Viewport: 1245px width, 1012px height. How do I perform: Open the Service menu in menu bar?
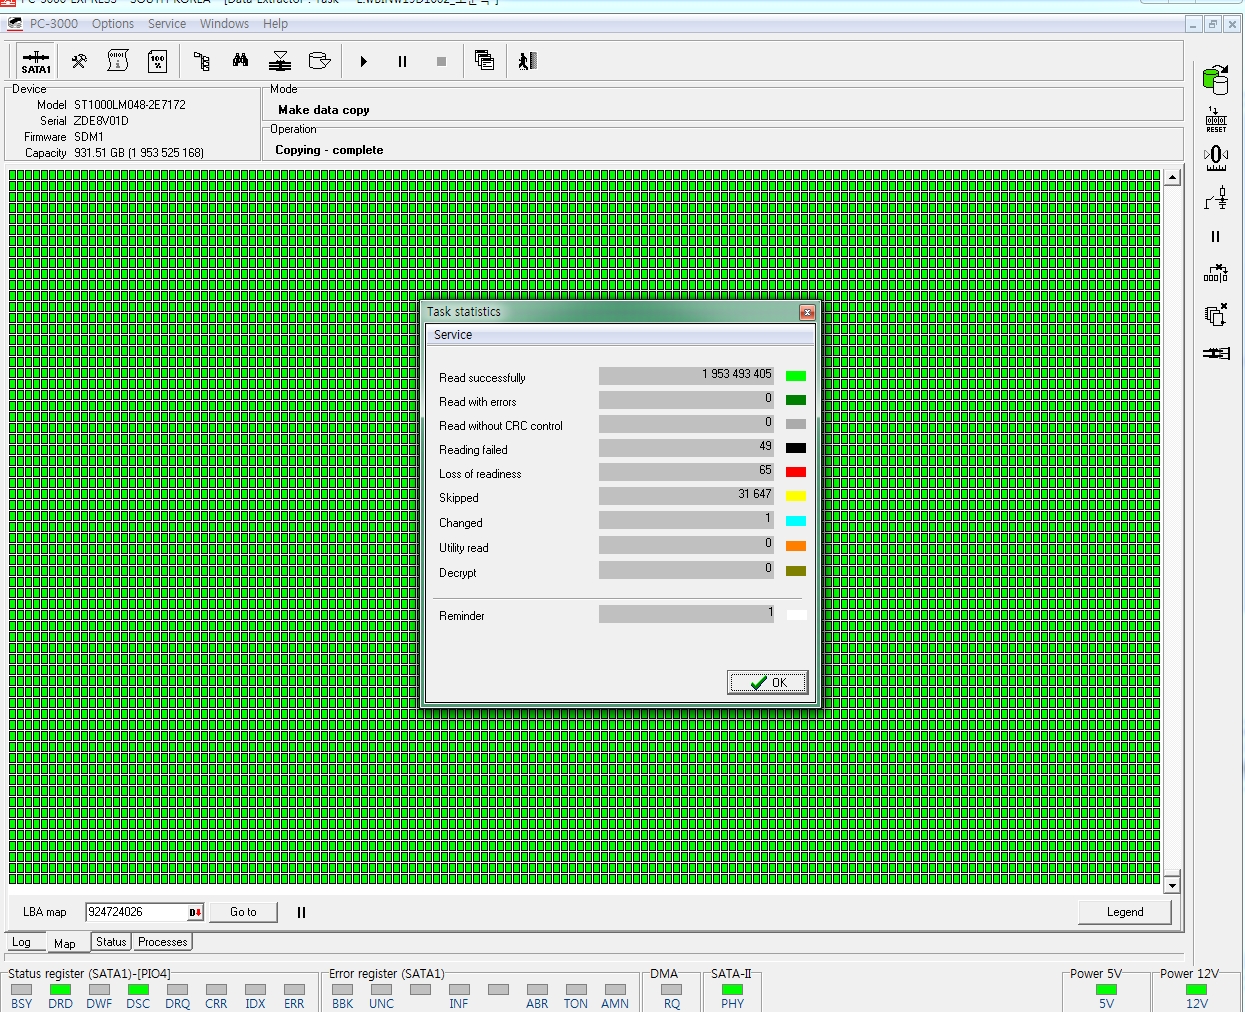pos(167,24)
